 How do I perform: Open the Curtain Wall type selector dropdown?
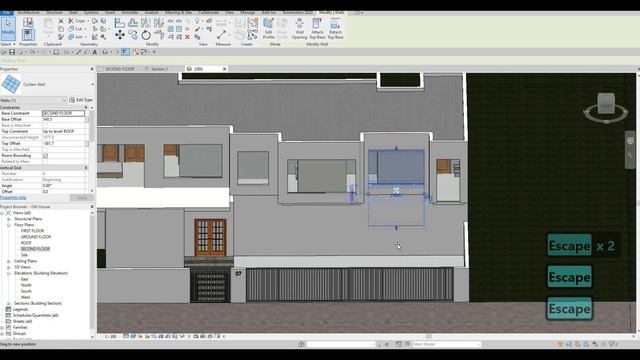pos(92,84)
